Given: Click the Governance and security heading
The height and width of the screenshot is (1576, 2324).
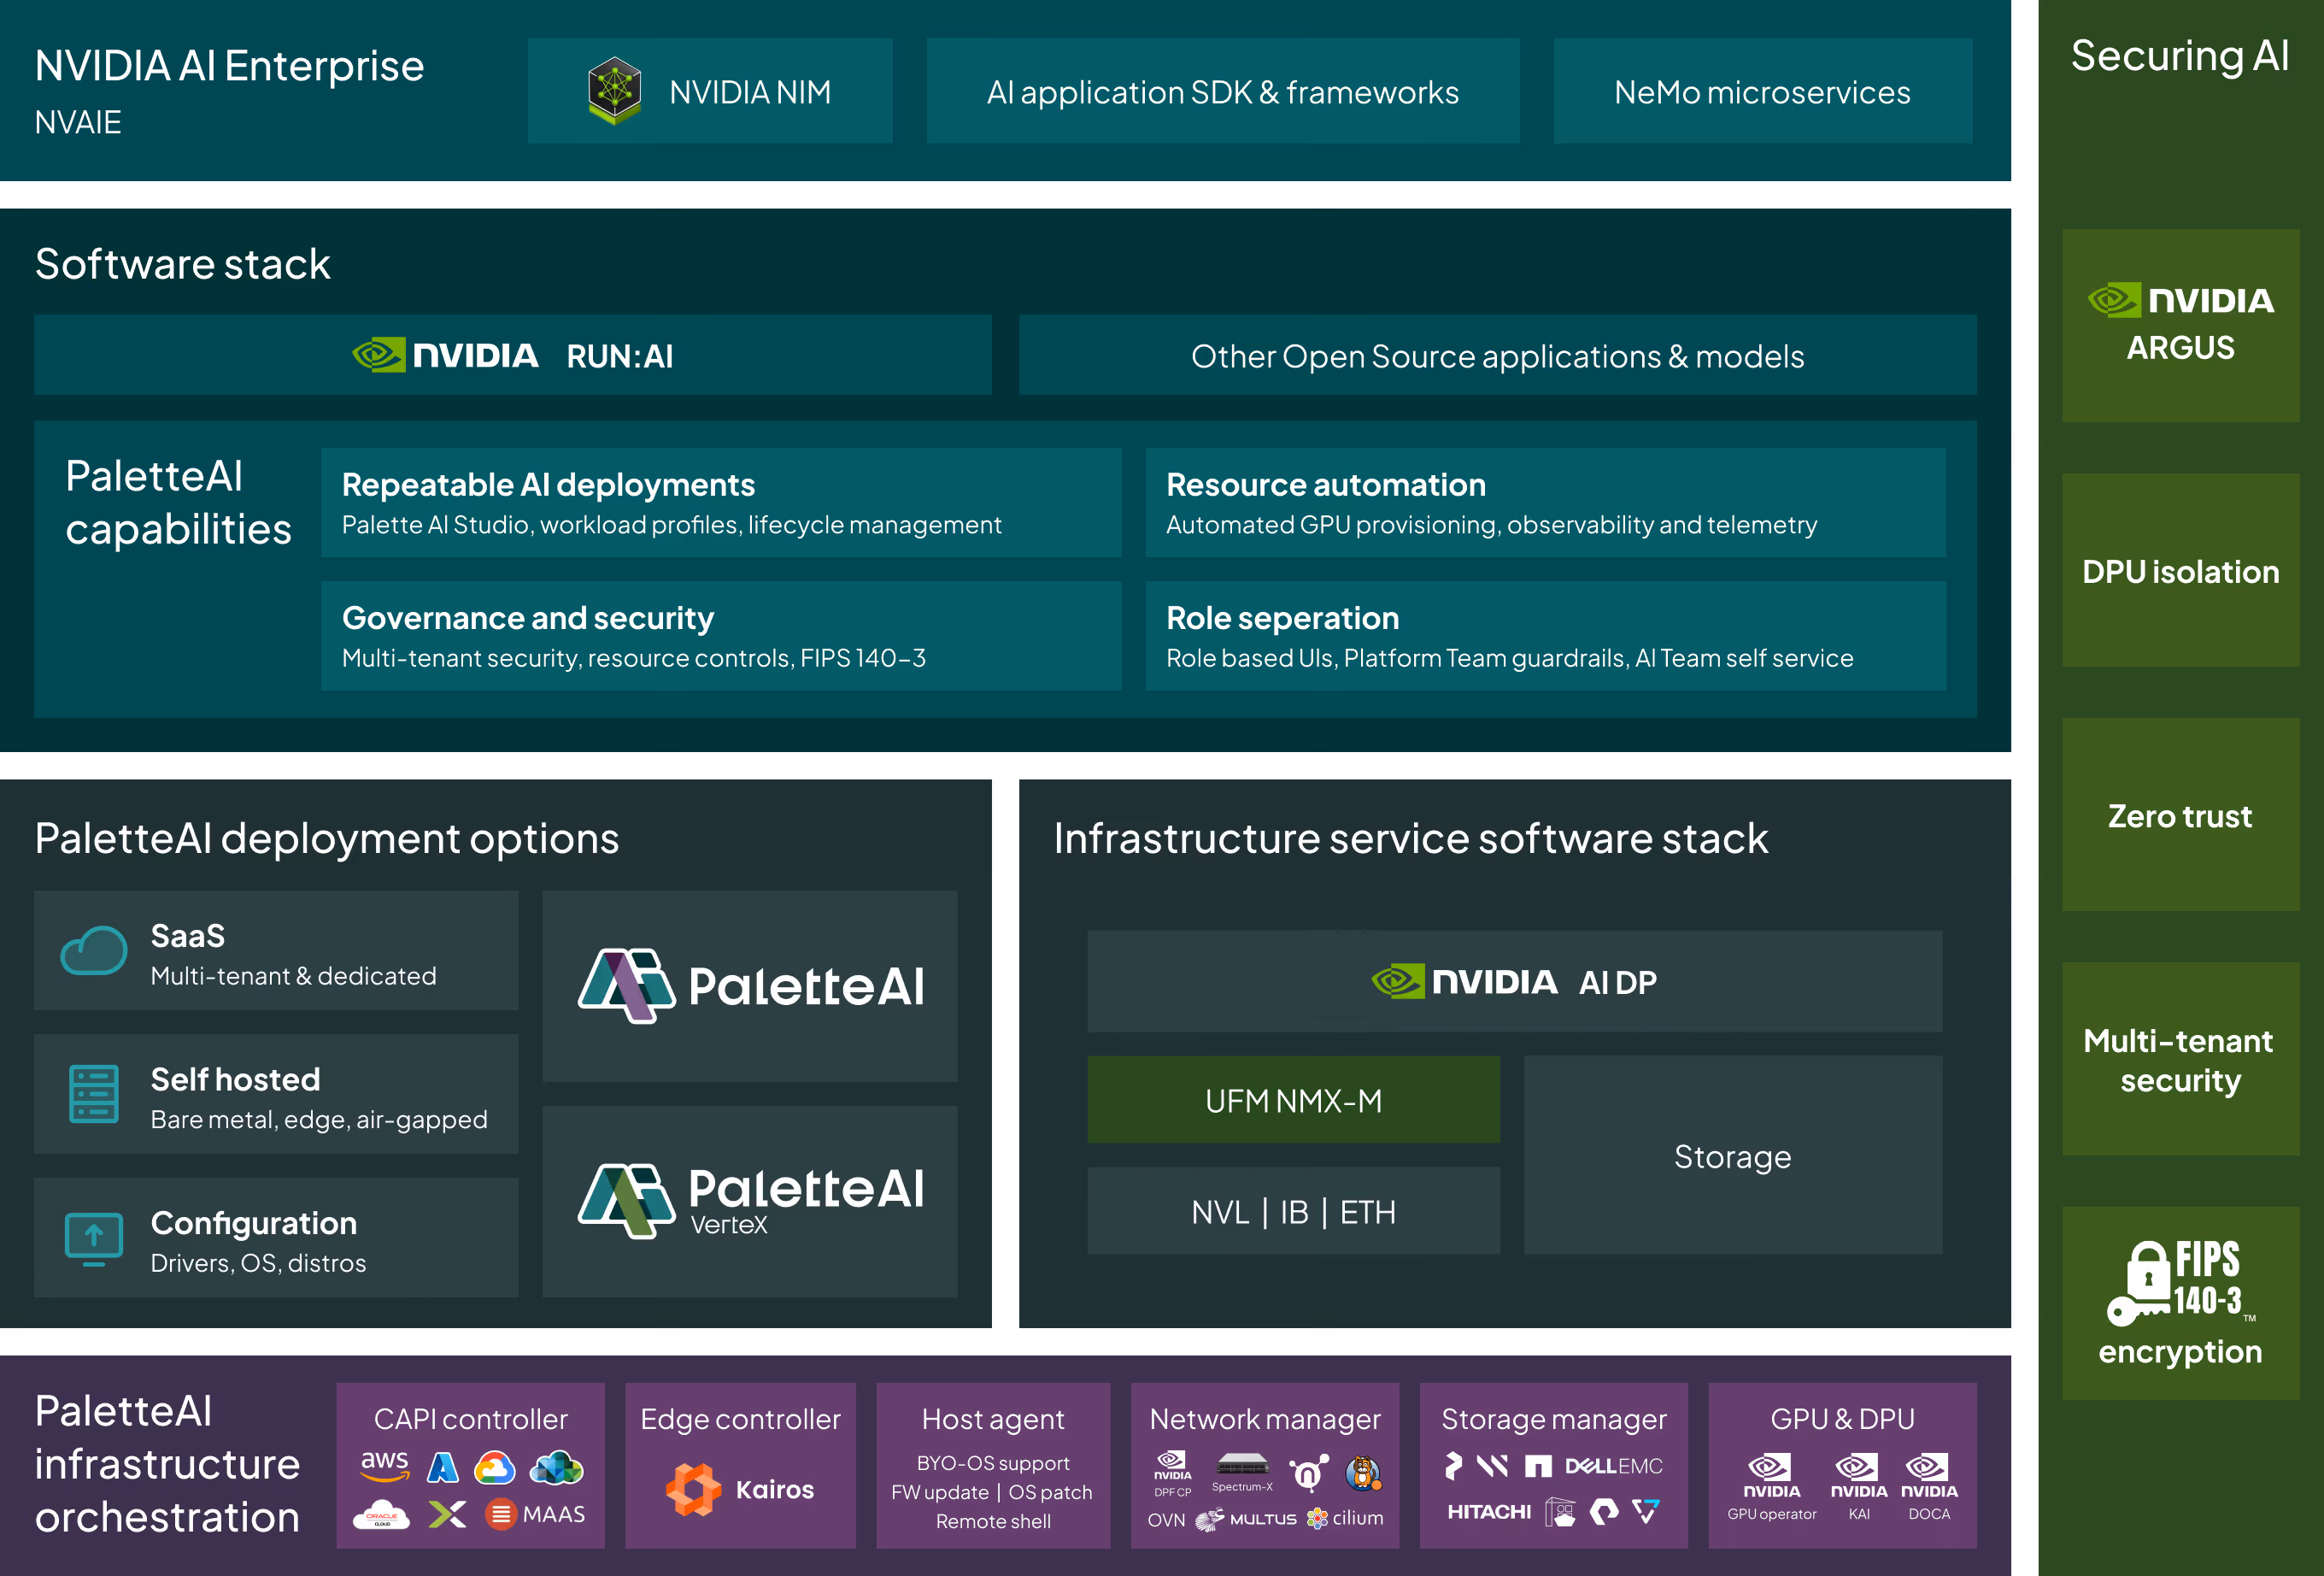Looking at the screenshot, I should [x=528, y=618].
